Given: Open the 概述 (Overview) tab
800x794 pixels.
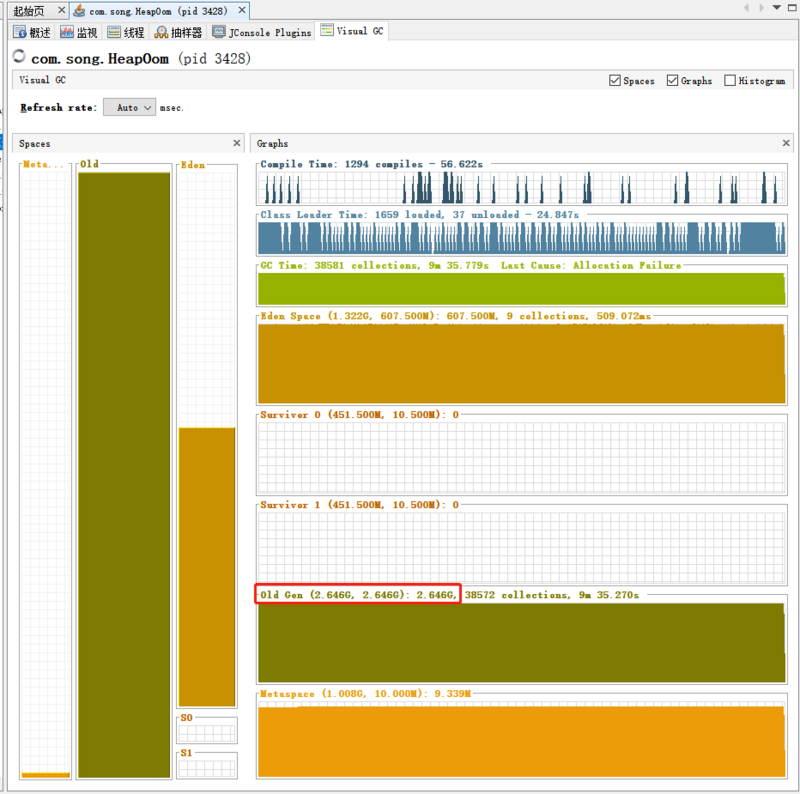Looking at the screenshot, I should 31,32.
